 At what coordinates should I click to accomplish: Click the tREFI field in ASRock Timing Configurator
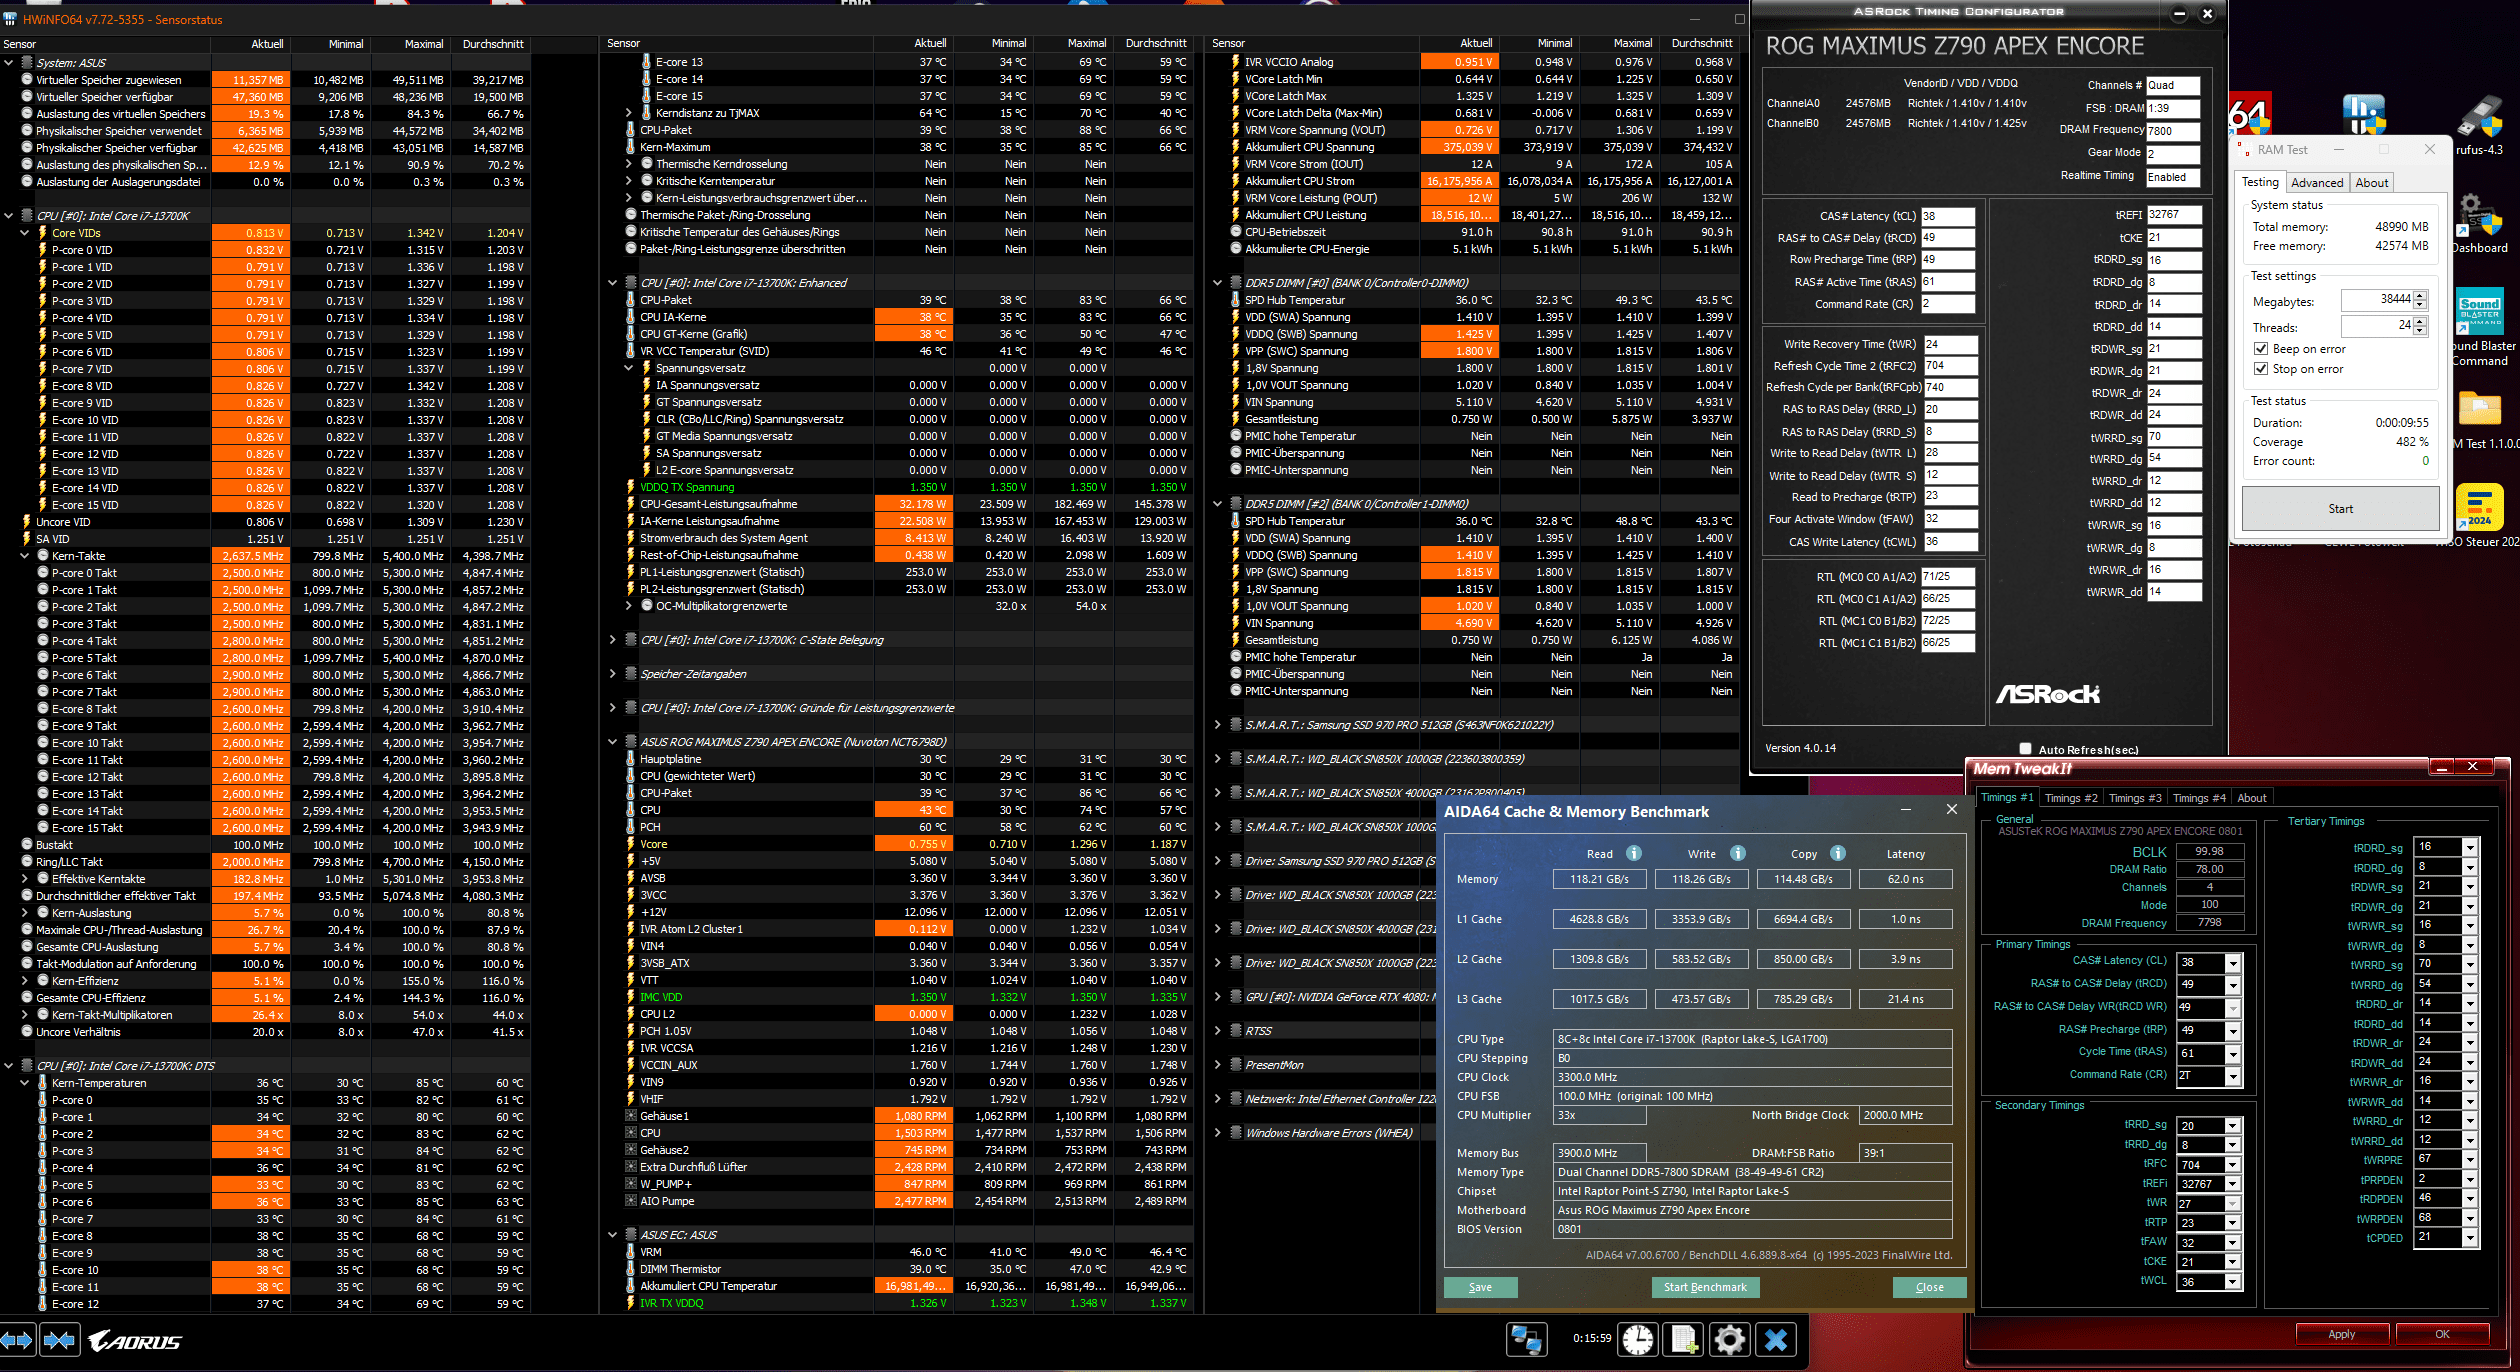tap(2174, 215)
